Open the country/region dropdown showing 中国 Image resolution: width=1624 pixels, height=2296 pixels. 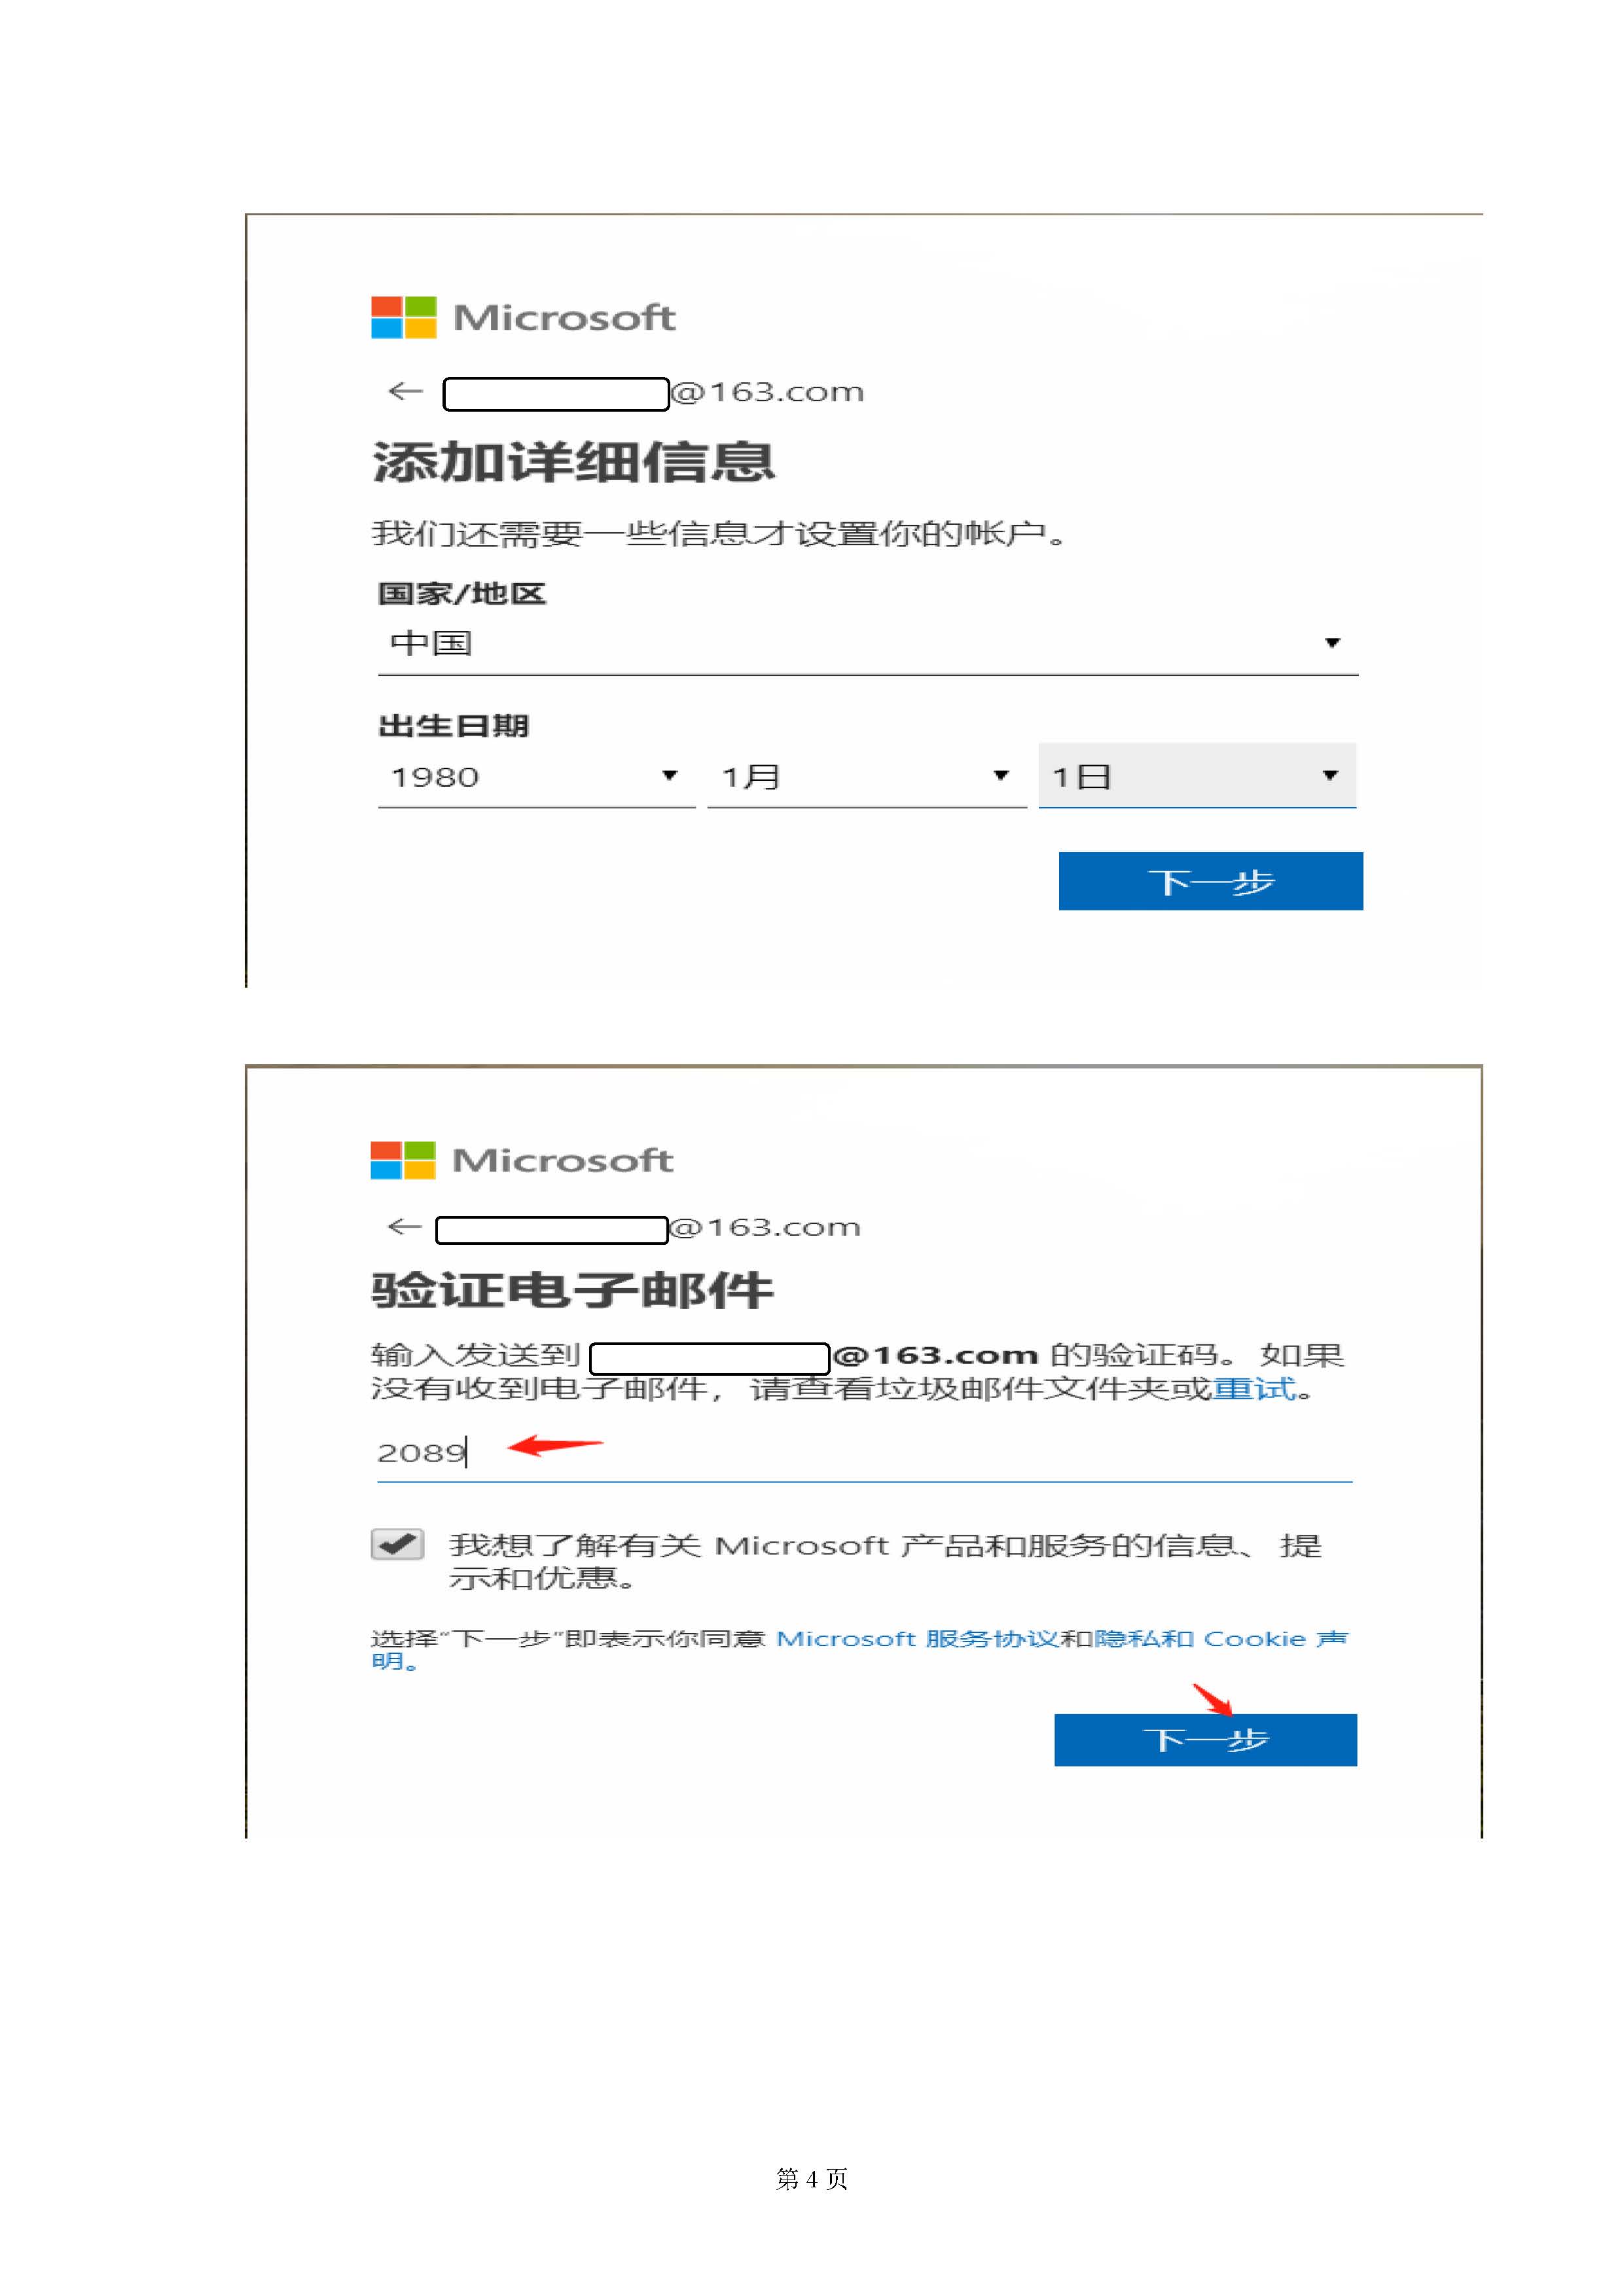coord(867,643)
